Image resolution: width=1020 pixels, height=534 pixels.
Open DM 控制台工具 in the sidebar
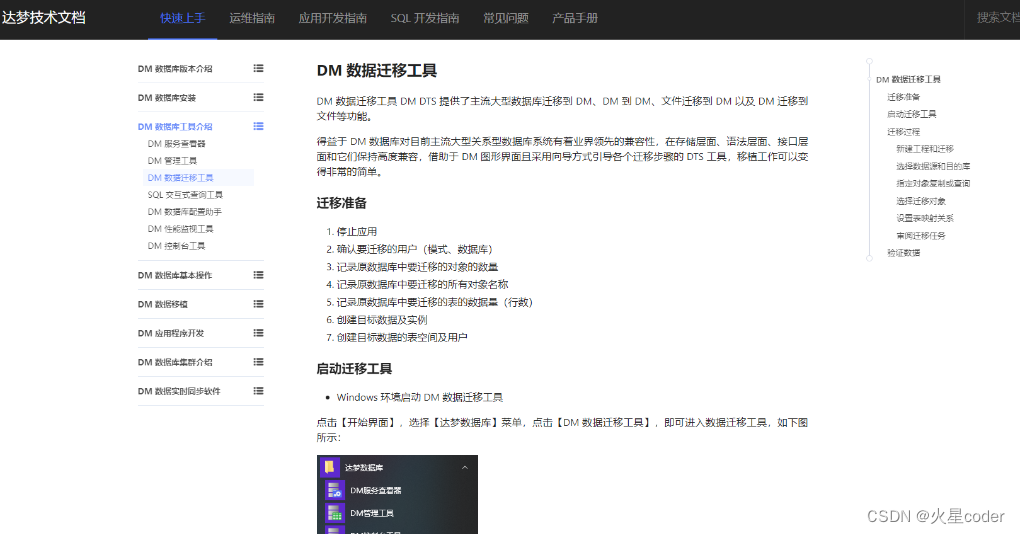click(x=176, y=246)
